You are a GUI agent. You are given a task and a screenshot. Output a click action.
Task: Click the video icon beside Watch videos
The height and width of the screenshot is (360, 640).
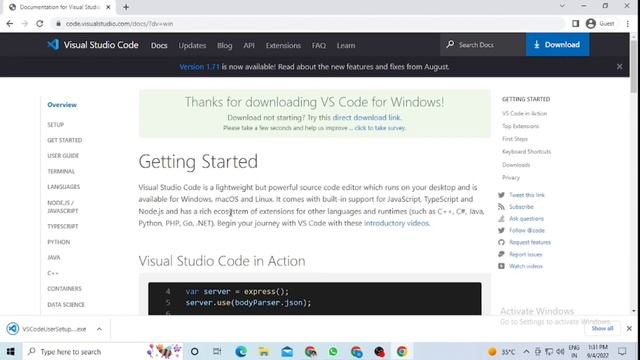[x=501, y=266]
